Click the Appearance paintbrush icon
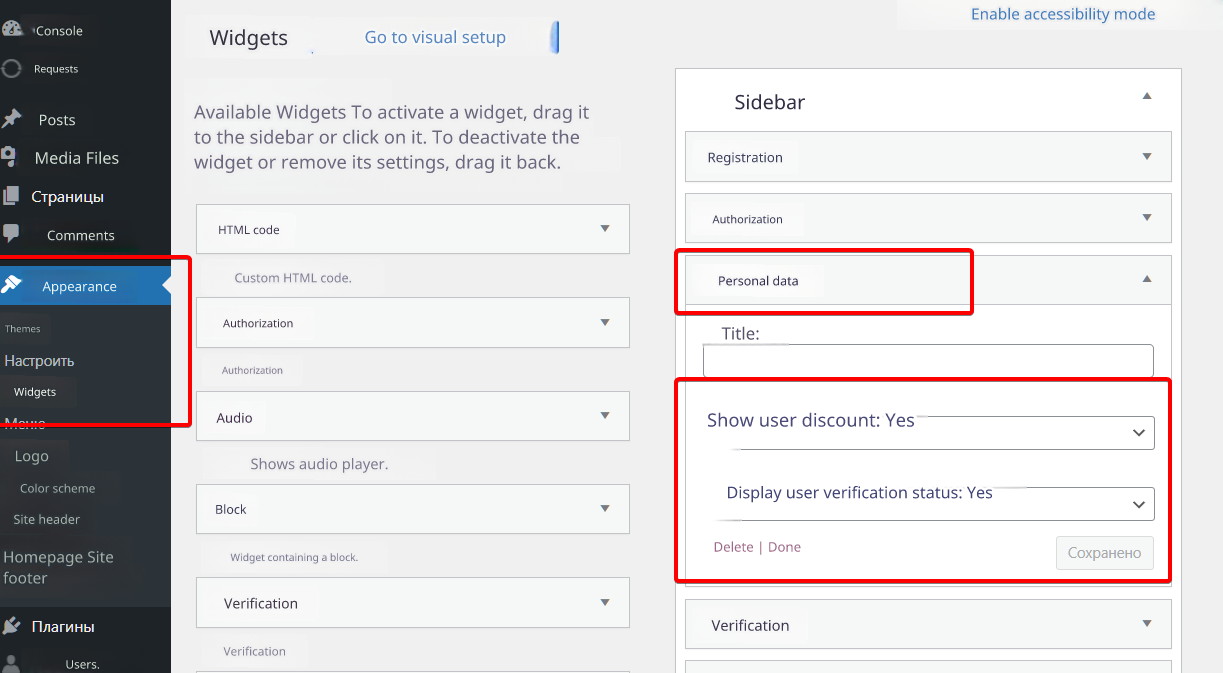 pyautogui.click(x=12, y=285)
